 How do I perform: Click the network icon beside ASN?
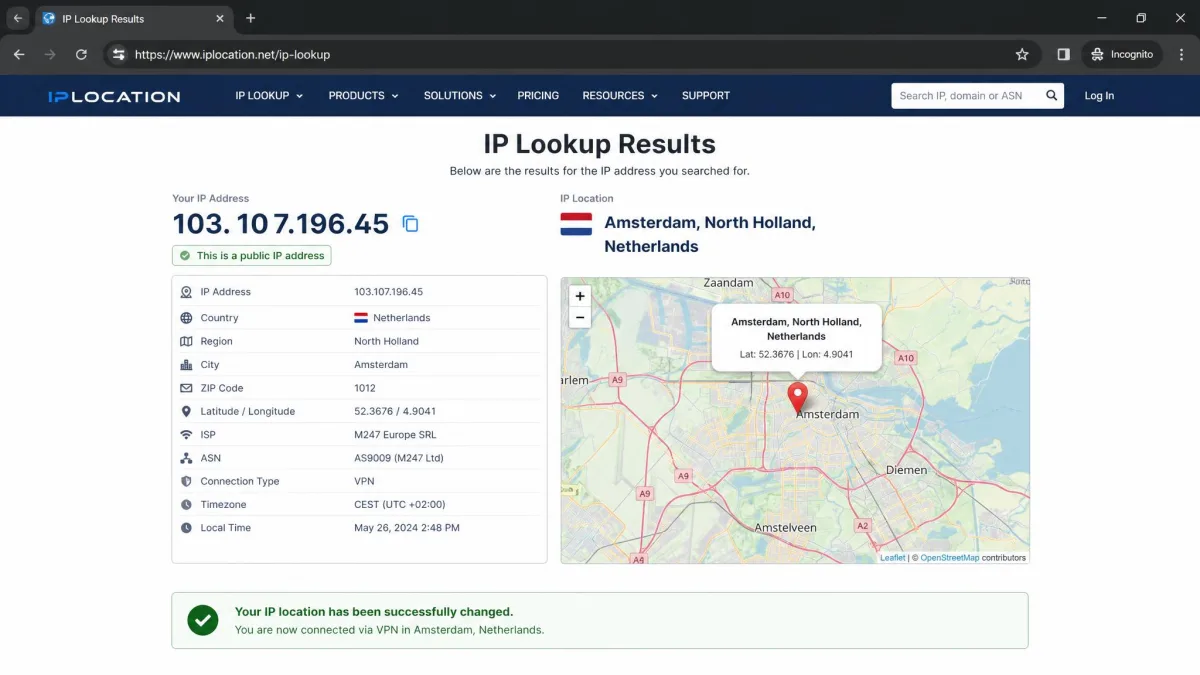(x=186, y=458)
